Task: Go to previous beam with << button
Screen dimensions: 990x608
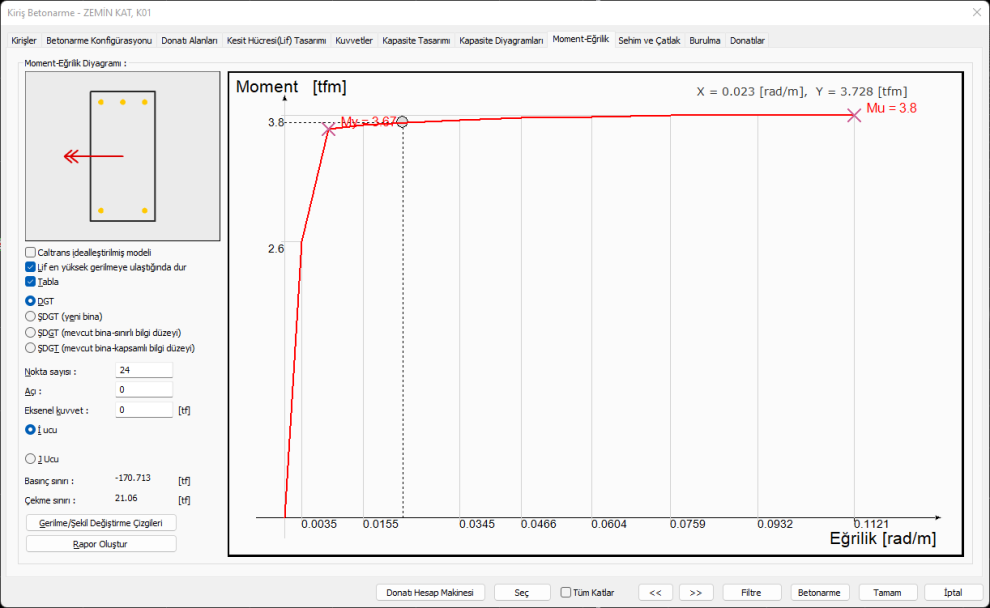Action: [x=655, y=592]
